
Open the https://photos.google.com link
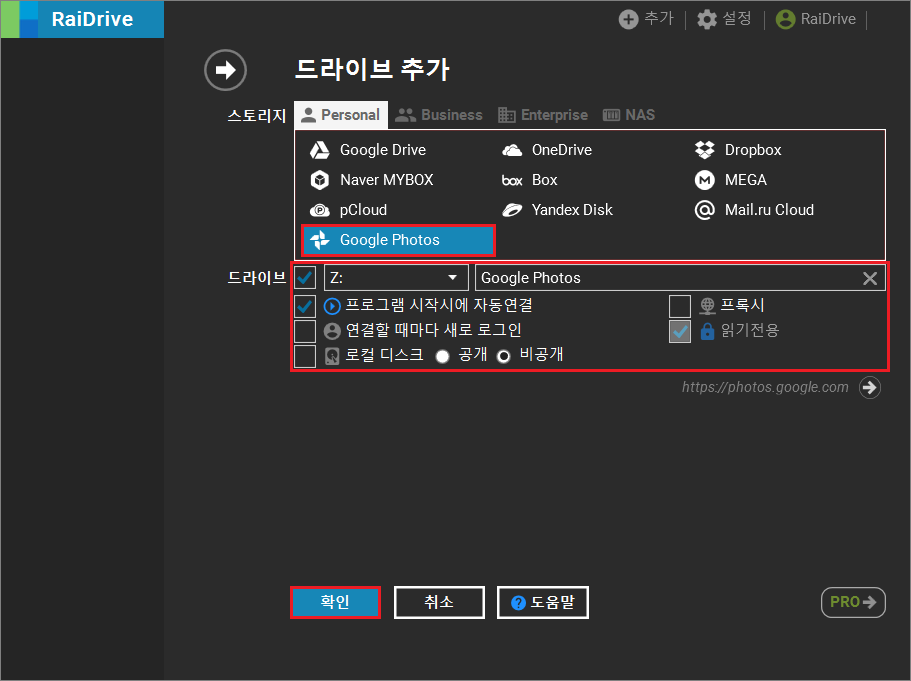(x=765, y=388)
